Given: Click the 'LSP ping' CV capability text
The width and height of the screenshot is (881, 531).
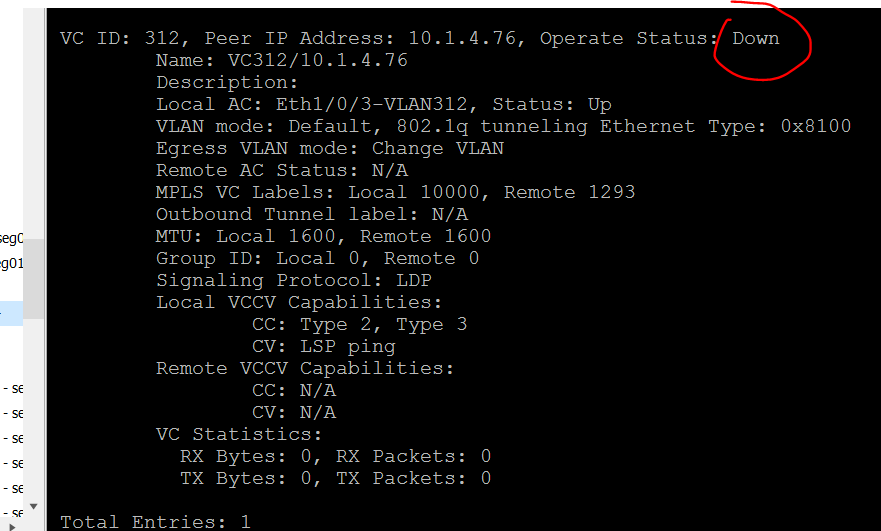Looking at the screenshot, I should point(347,347).
